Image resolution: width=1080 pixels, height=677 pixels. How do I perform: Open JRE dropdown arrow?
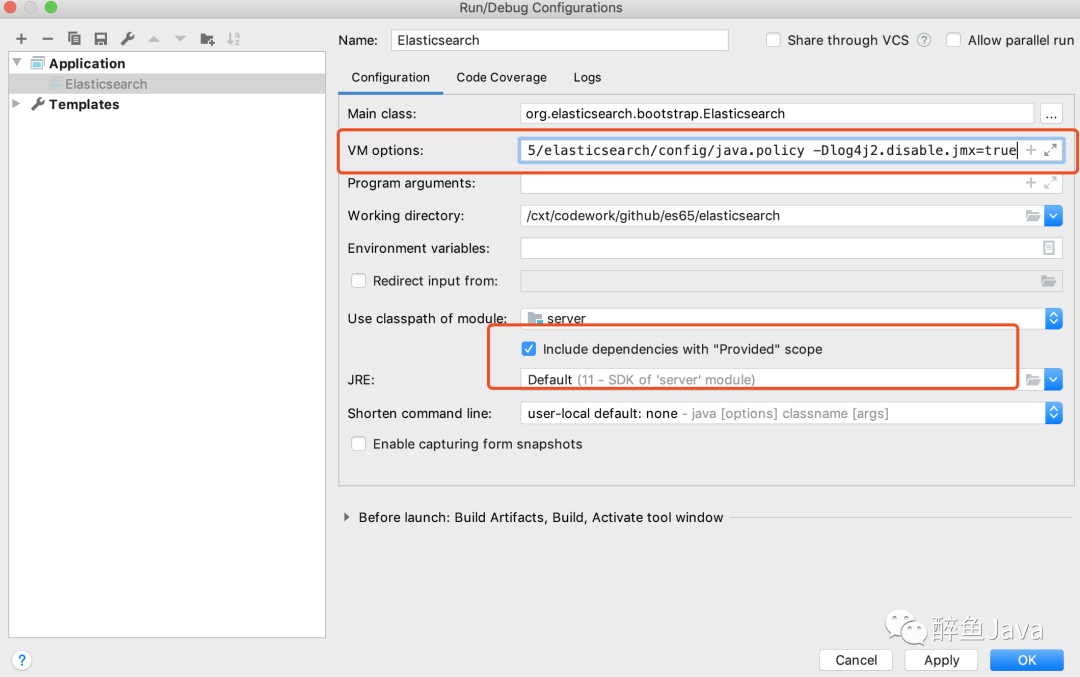coord(1053,379)
